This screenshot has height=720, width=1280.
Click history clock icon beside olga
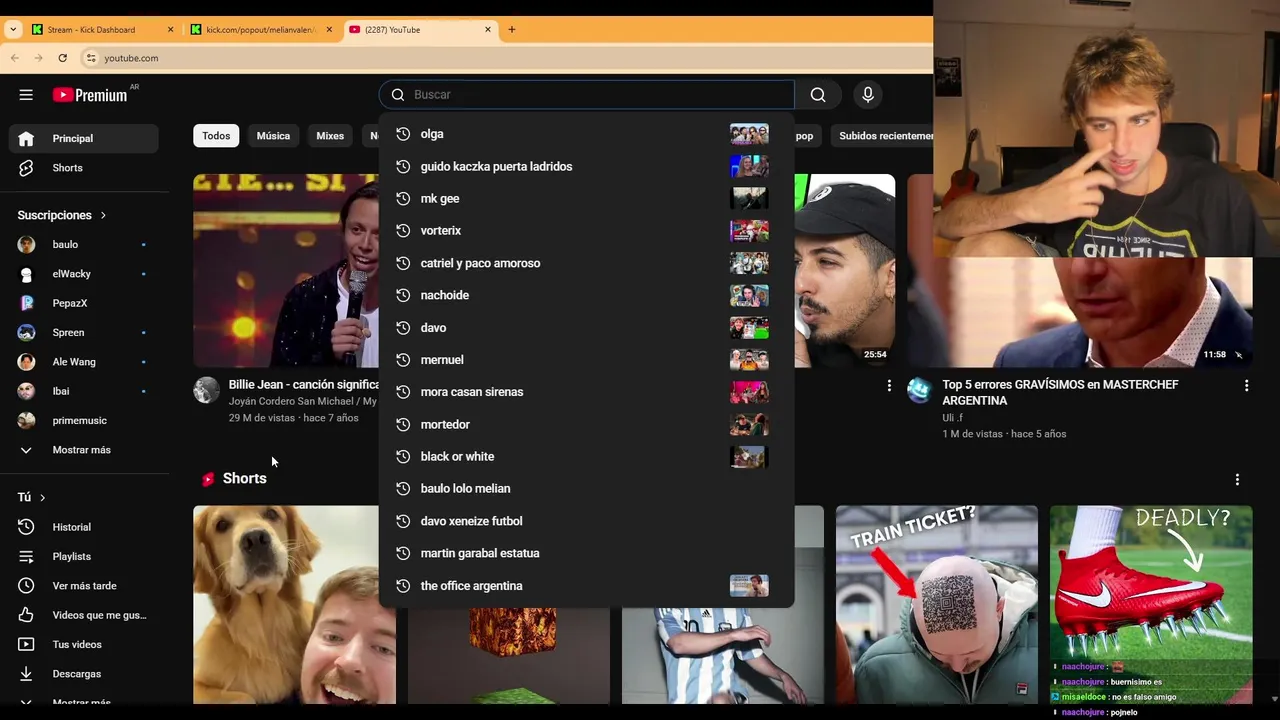403,134
